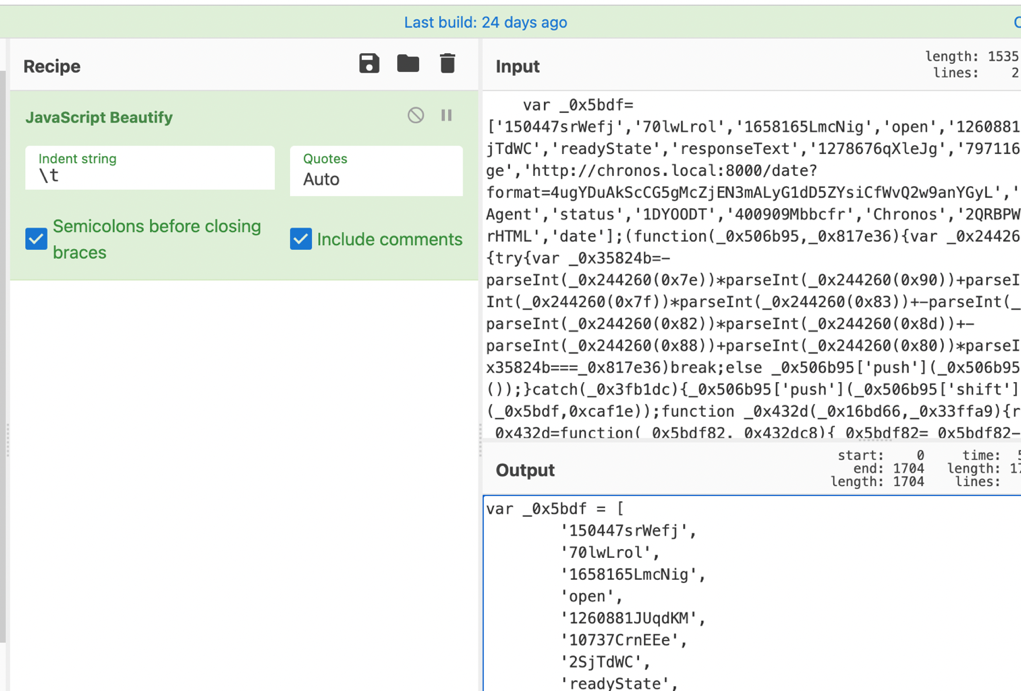
Task: Click the Recipe panel heading
Action: tap(52, 66)
